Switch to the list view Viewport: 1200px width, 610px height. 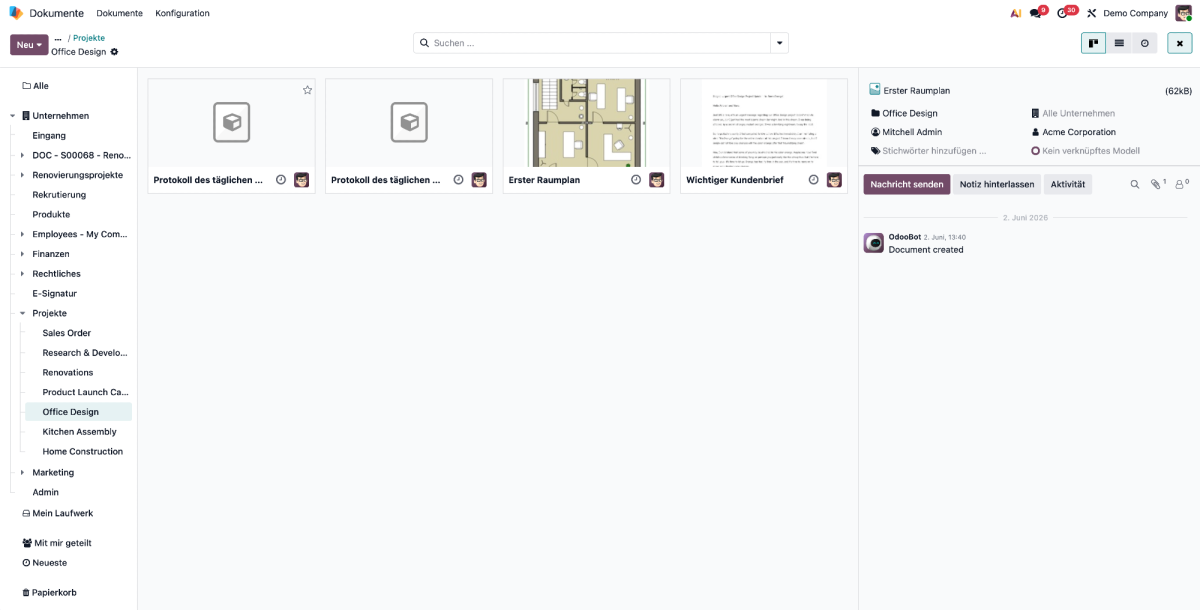coord(1119,43)
